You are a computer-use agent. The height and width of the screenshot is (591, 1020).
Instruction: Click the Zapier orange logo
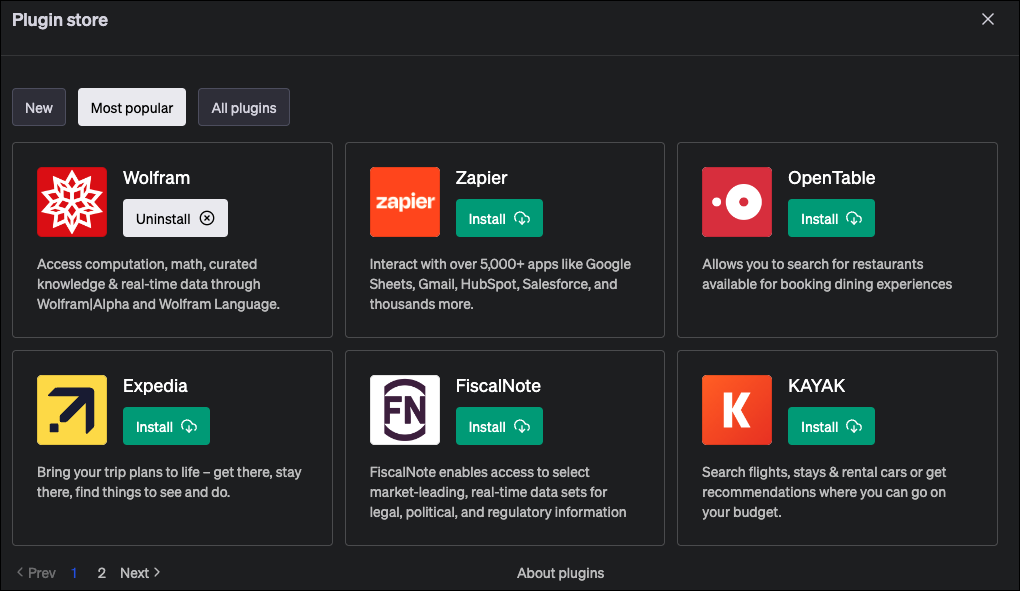click(x=405, y=202)
